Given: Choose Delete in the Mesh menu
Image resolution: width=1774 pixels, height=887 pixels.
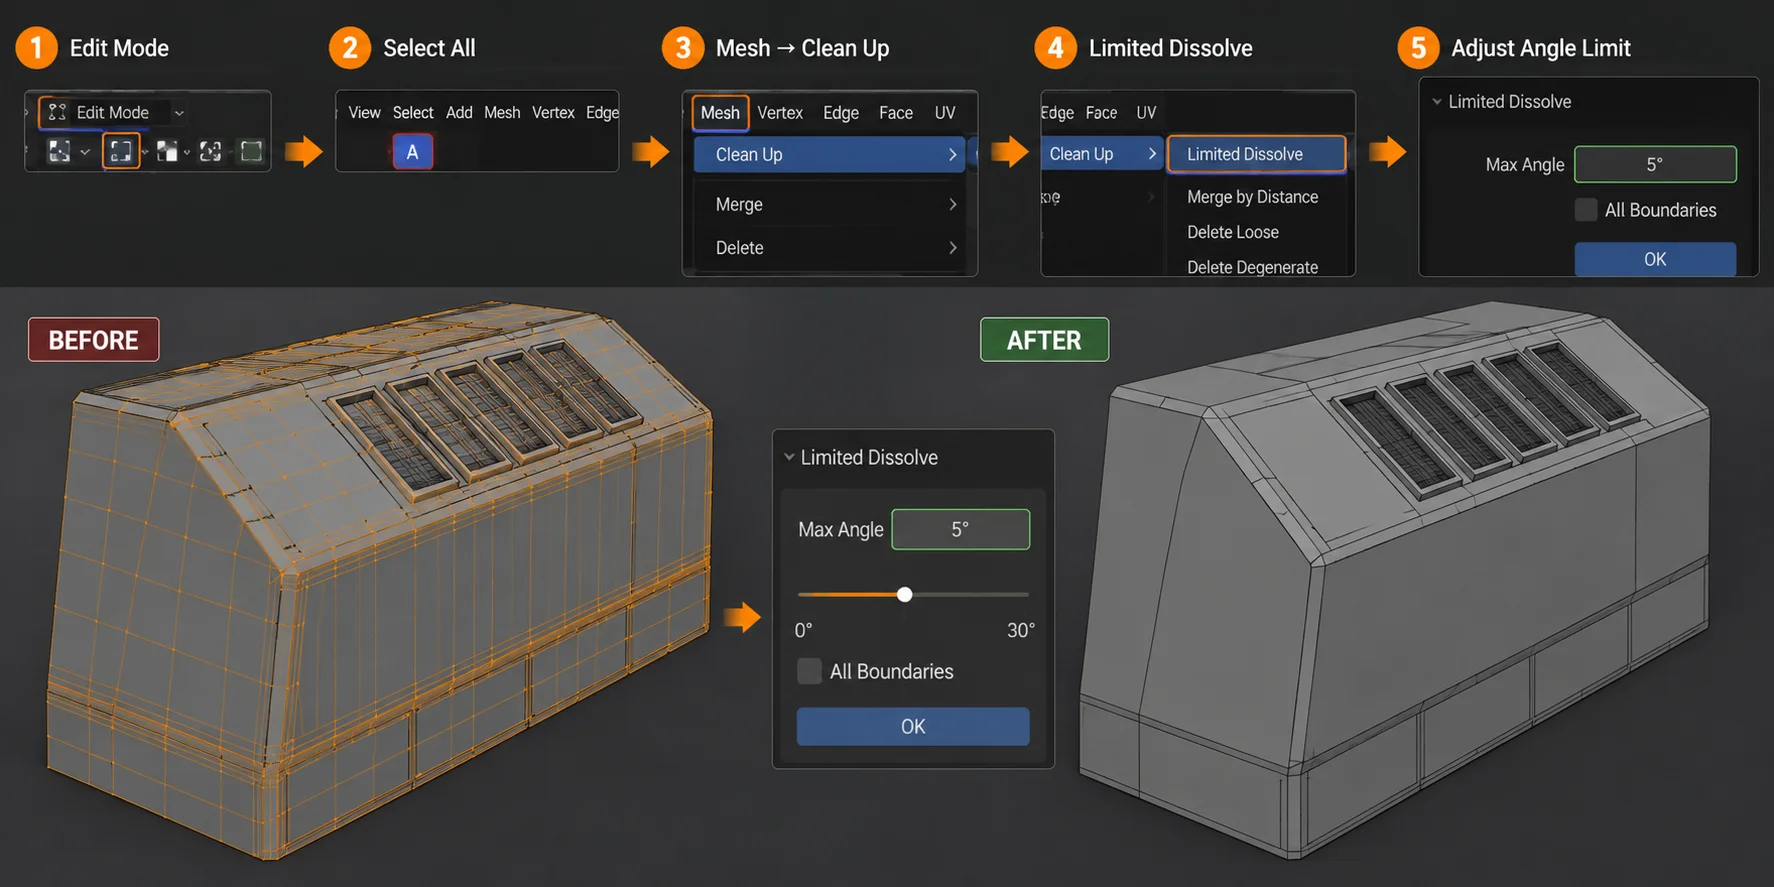Looking at the screenshot, I should pos(829,247).
